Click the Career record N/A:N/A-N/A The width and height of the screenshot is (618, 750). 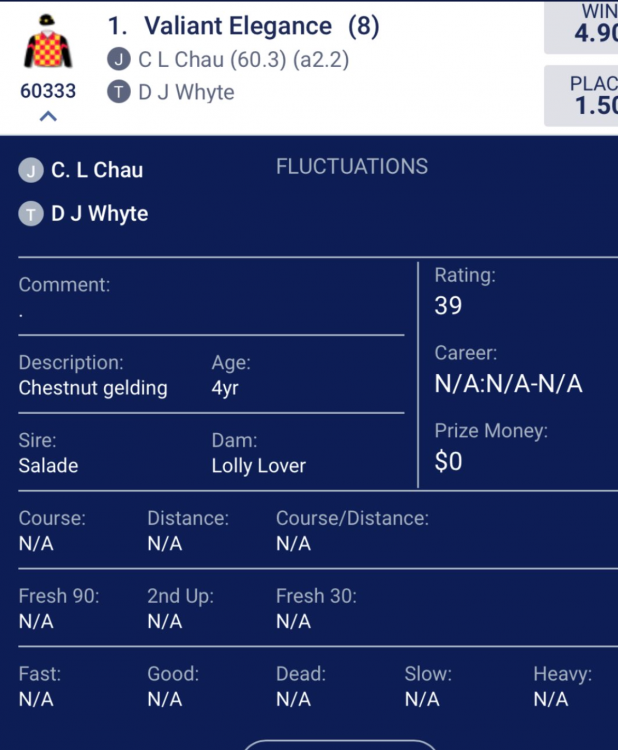tap(508, 384)
